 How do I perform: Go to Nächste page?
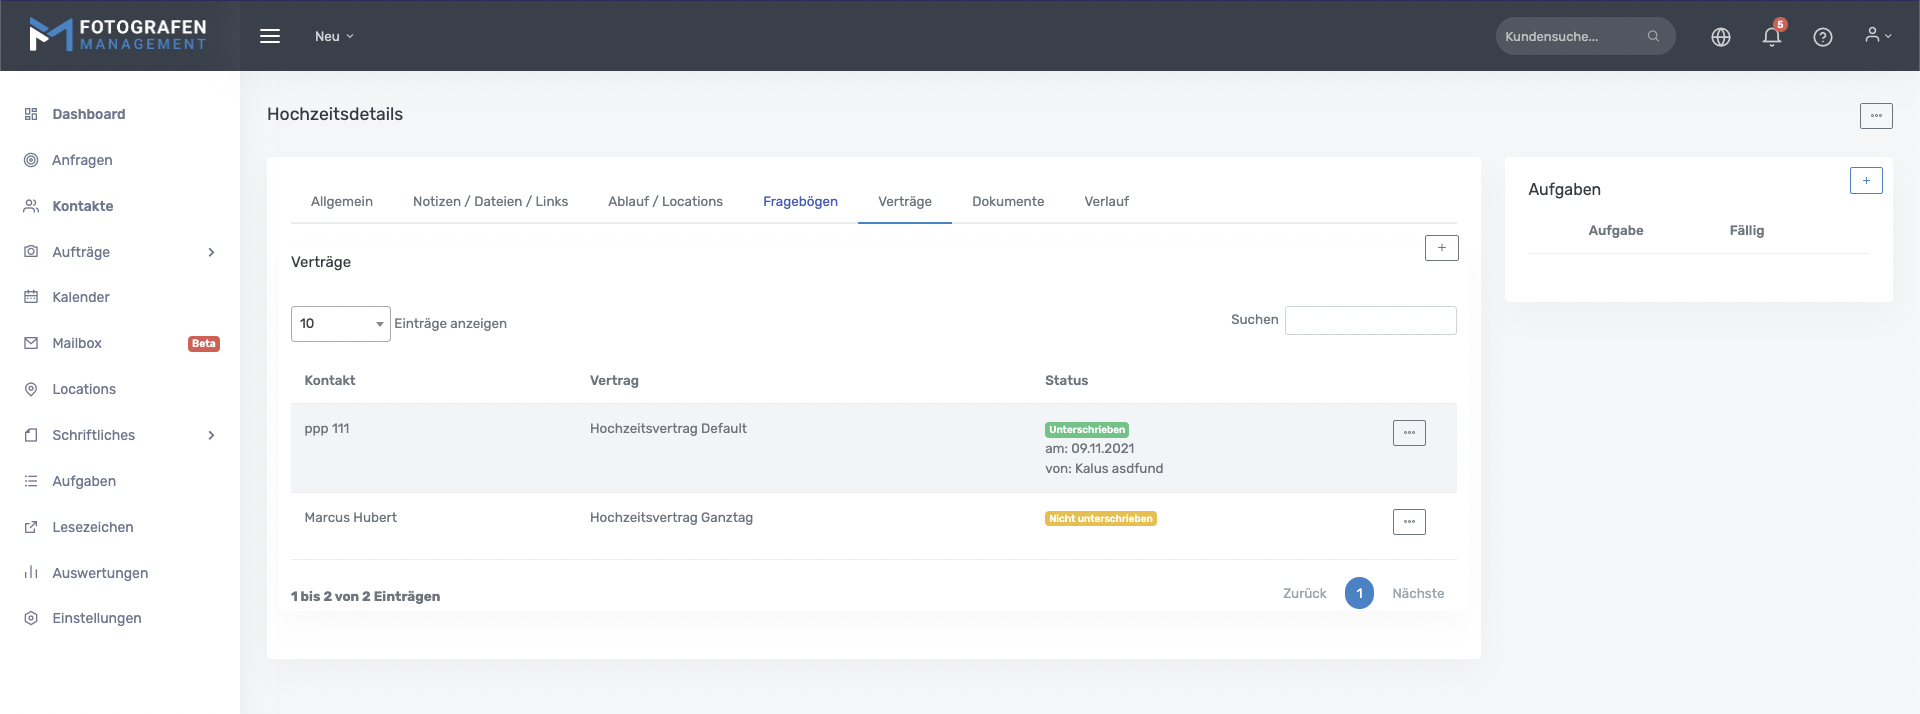tap(1417, 593)
